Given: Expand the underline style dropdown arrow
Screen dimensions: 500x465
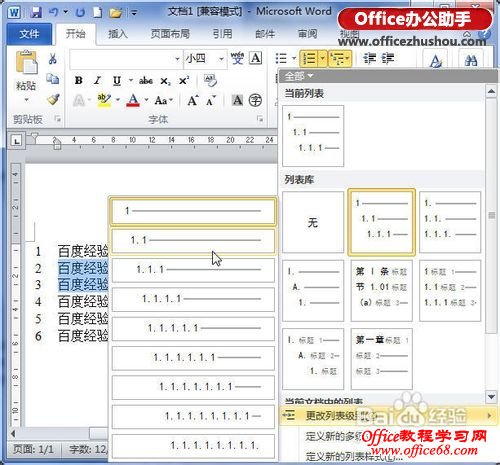Looking at the screenshot, I should [x=131, y=80].
